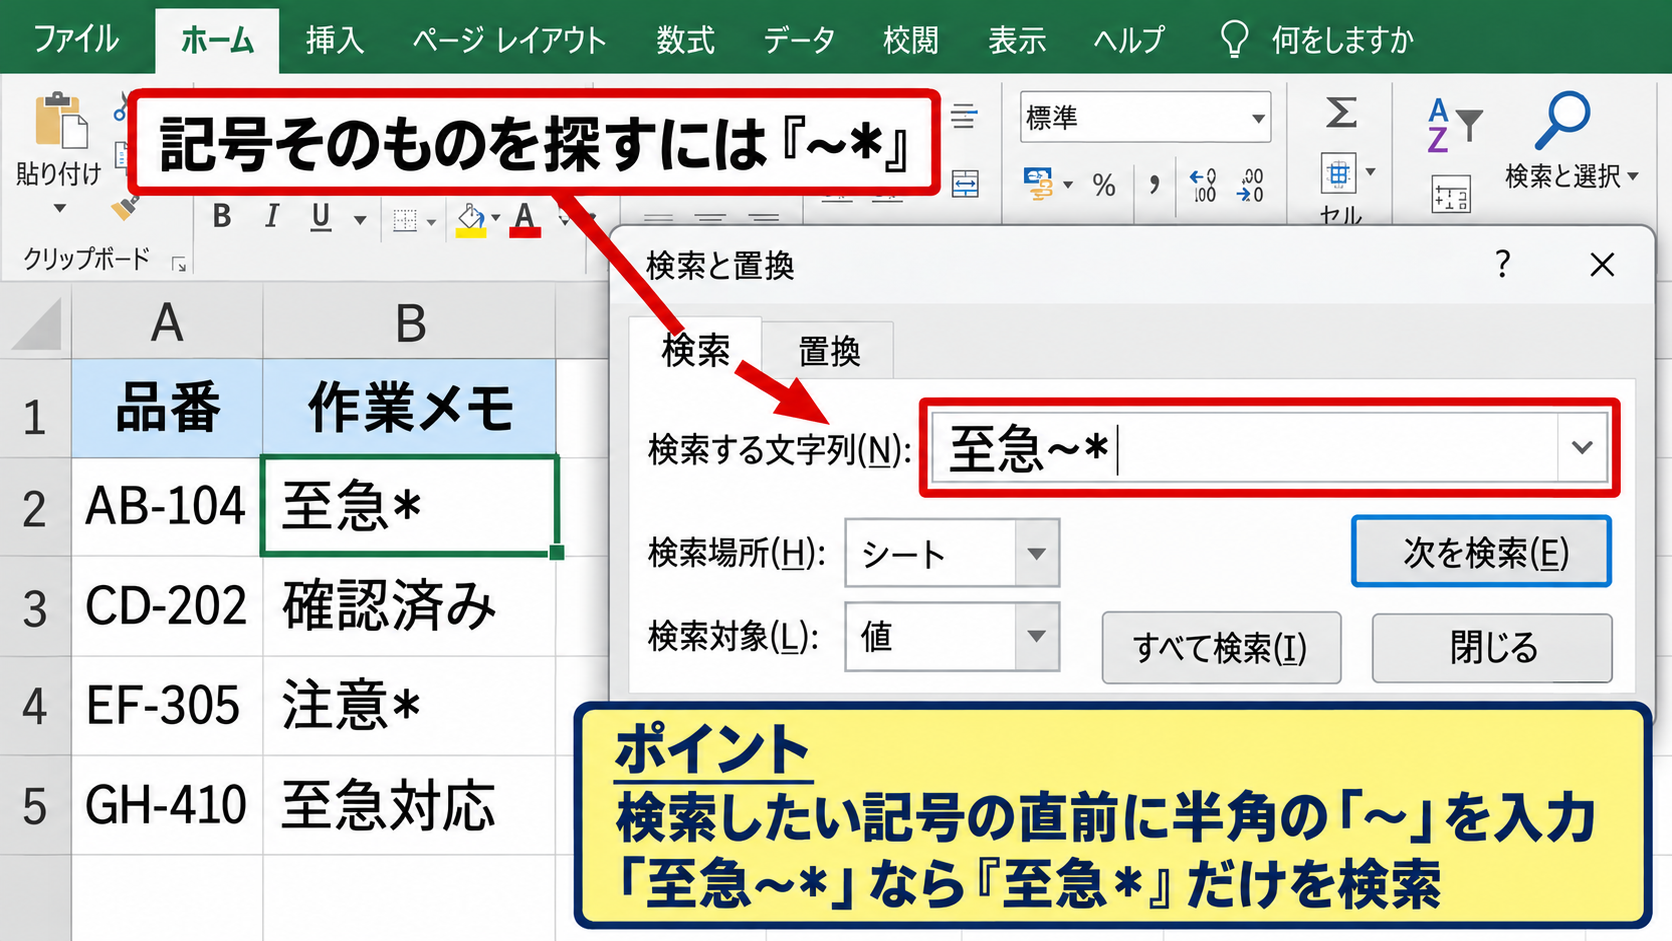The width and height of the screenshot is (1672, 941).
Task: Open the fill color dropdown arrow
Action: pos(495,218)
